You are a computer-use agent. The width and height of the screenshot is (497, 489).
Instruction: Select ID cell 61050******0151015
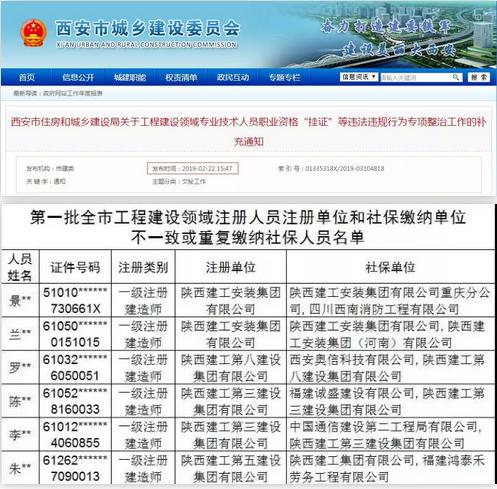pos(75,334)
